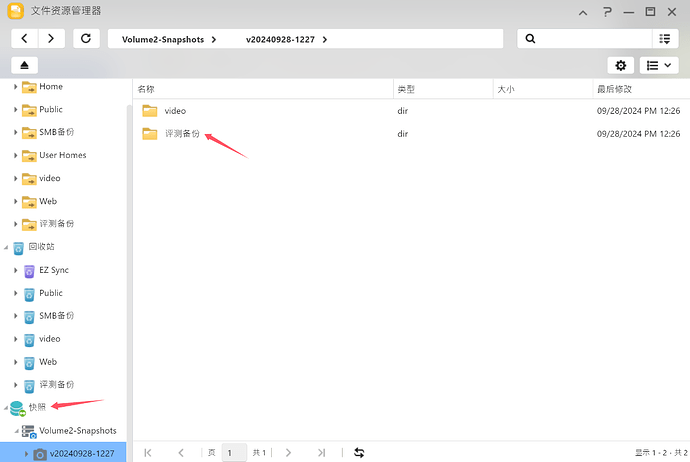Sort by 最后修改 column header
Screen dimensions: 690x462
point(613,89)
